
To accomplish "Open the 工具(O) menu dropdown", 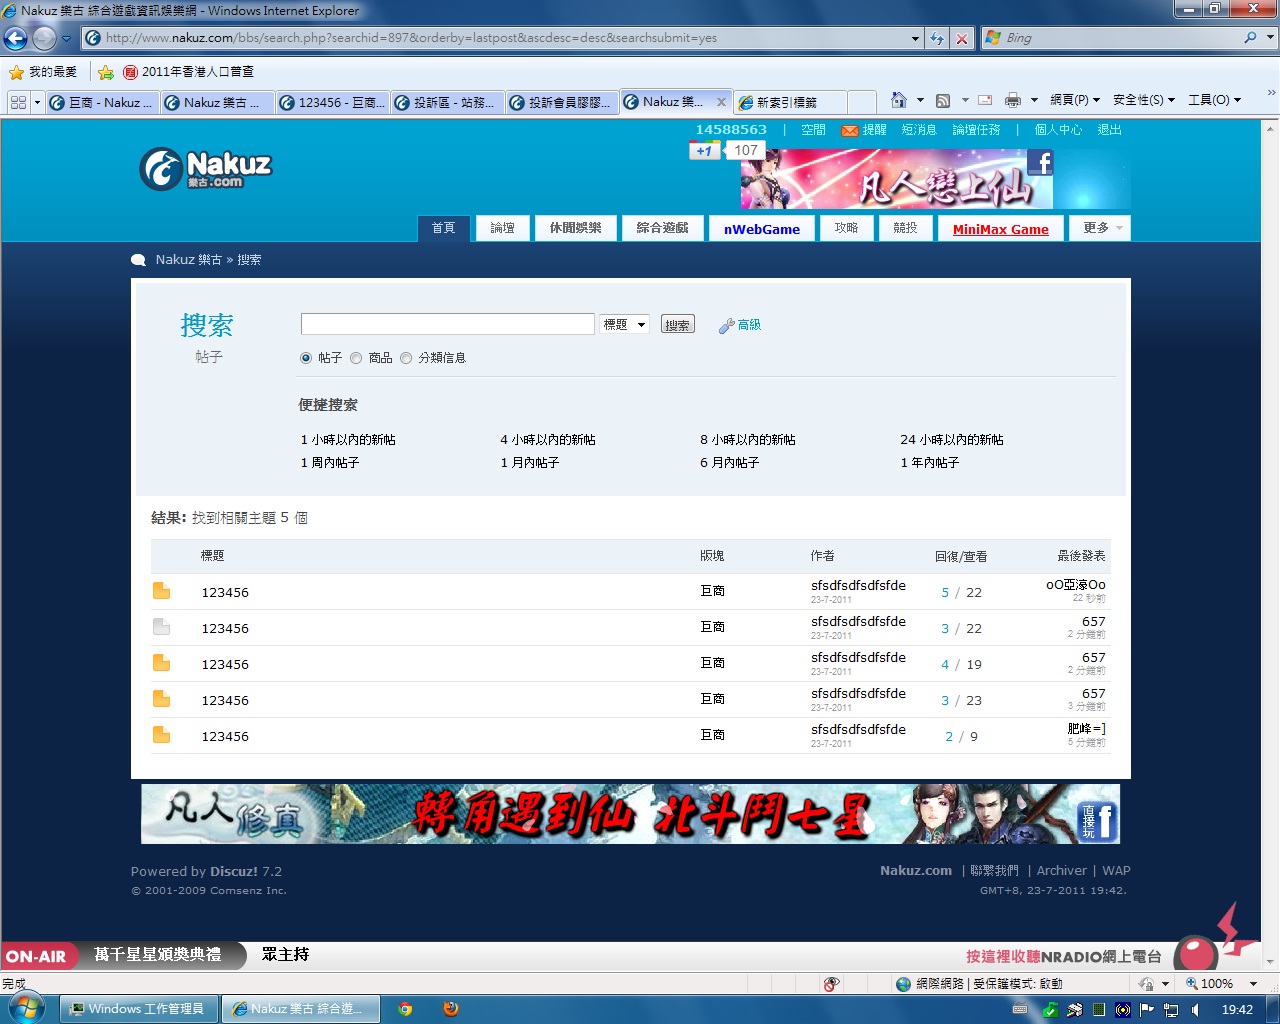I will point(1214,100).
